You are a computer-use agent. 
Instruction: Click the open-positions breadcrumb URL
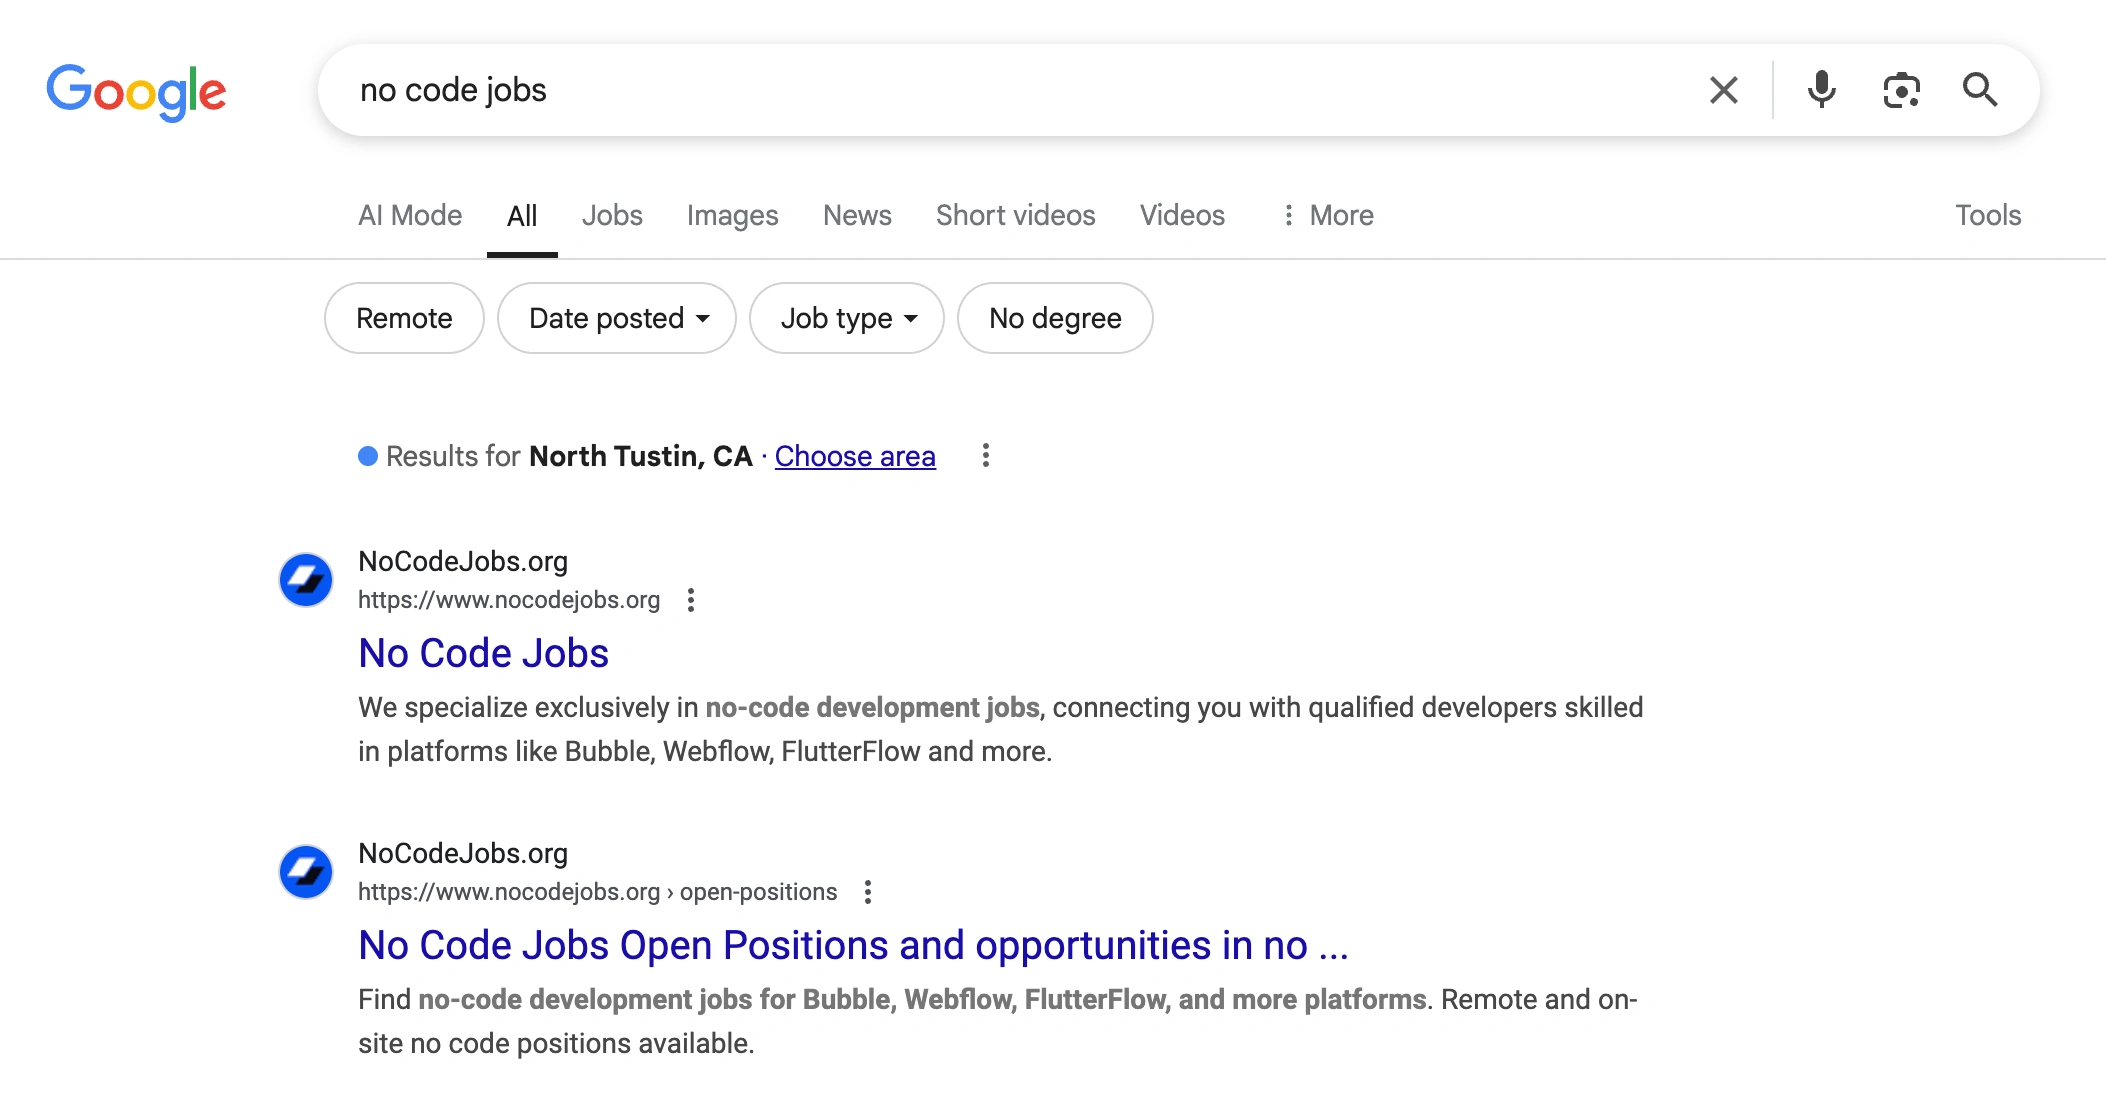(x=598, y=892)
